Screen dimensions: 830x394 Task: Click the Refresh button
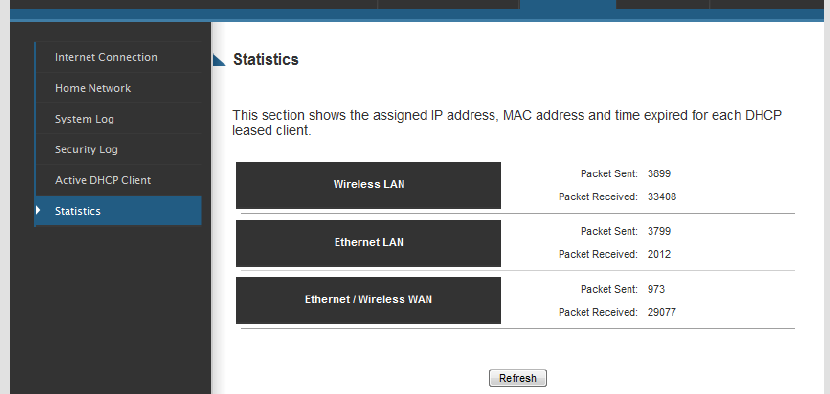(517, 378)
